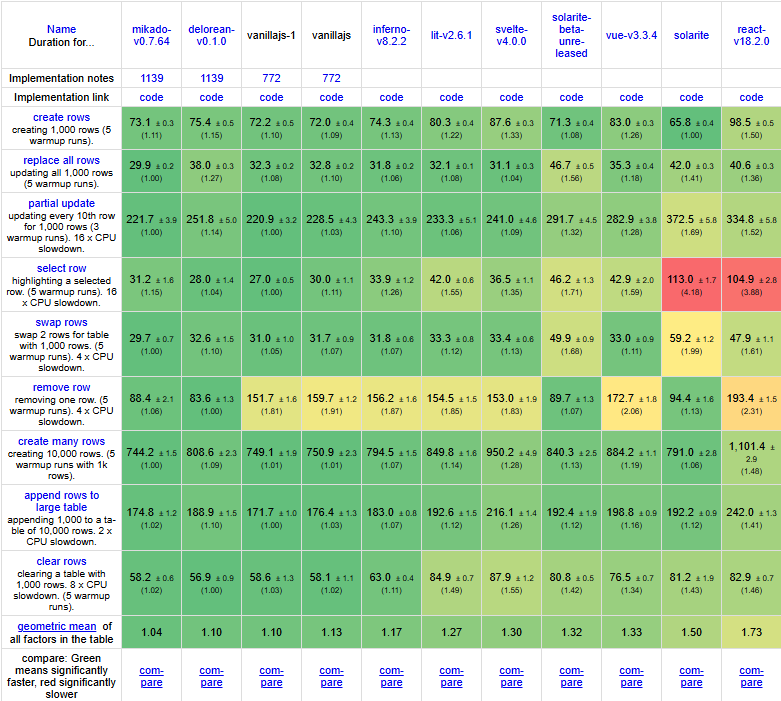Click the 1,101.4 create many rows cell
Screen dimensions: 781x701
click(x=751, y=458)
